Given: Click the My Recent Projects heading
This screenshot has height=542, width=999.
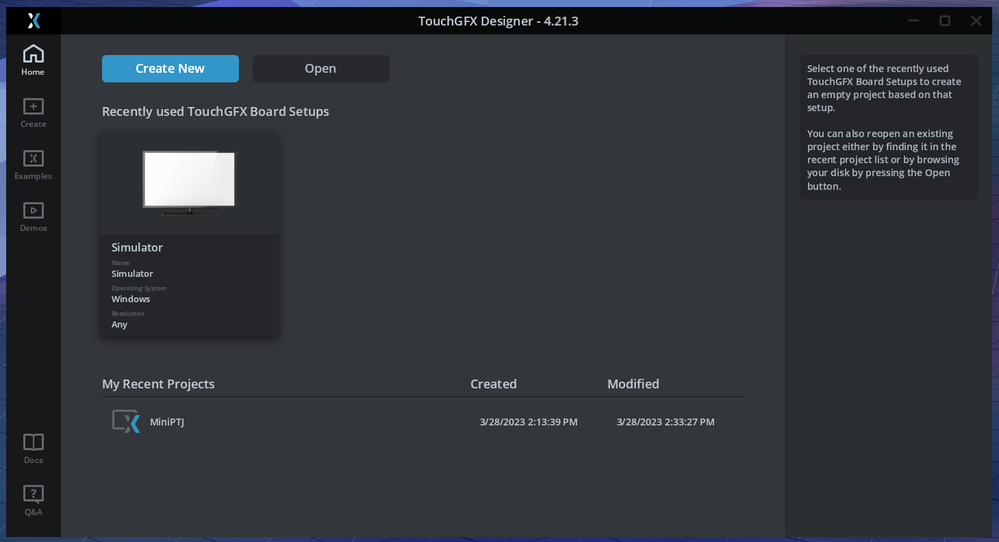Looking at the screenshot, I should (158, 384).
